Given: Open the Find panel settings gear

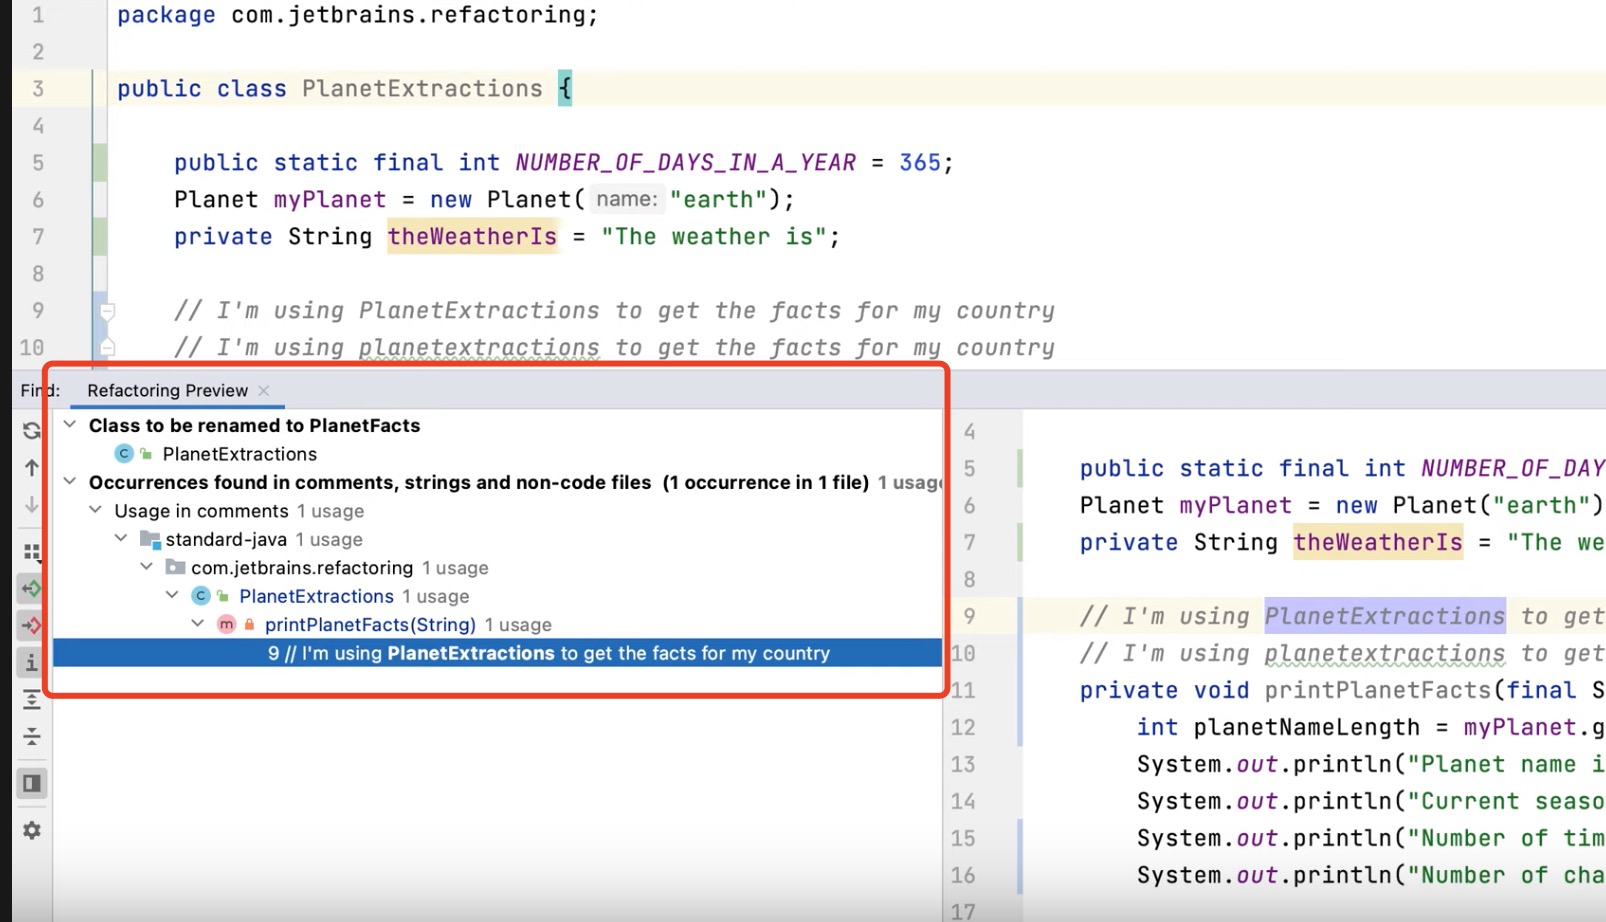Looking at the screenshot, I should pyautogui.click(x=31, y=830).
